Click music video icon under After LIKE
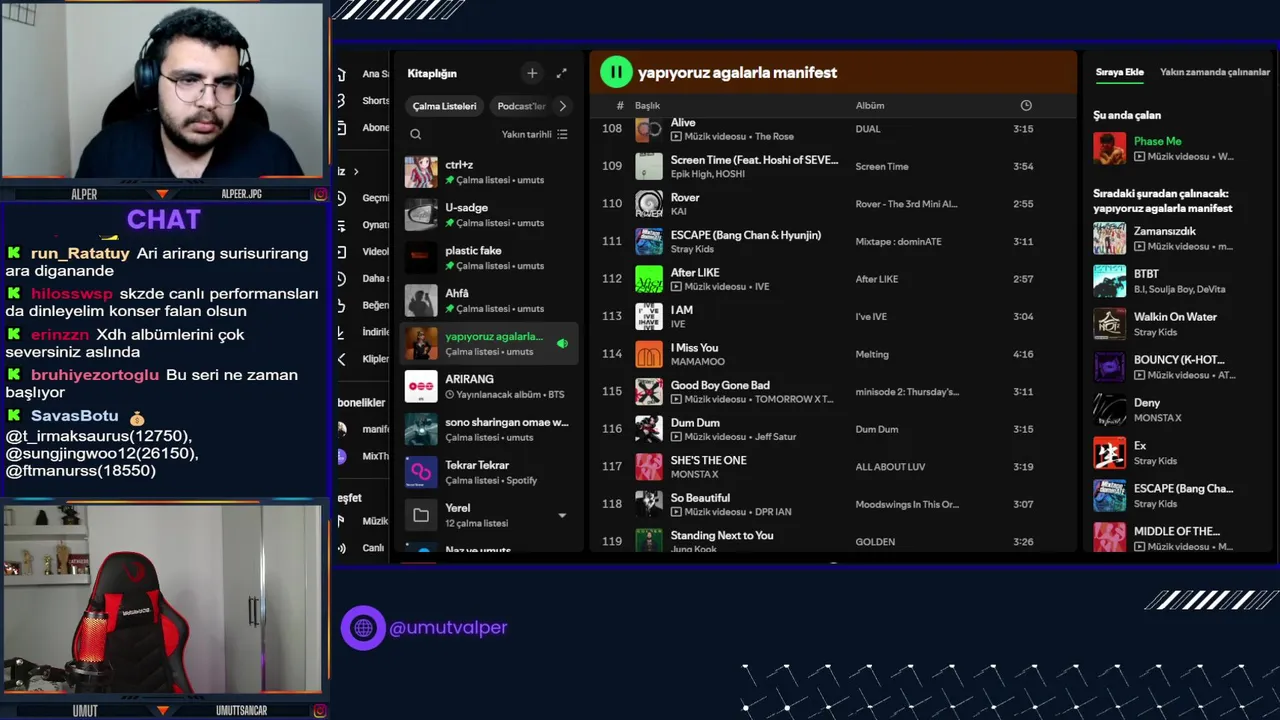 click(676, 287)
